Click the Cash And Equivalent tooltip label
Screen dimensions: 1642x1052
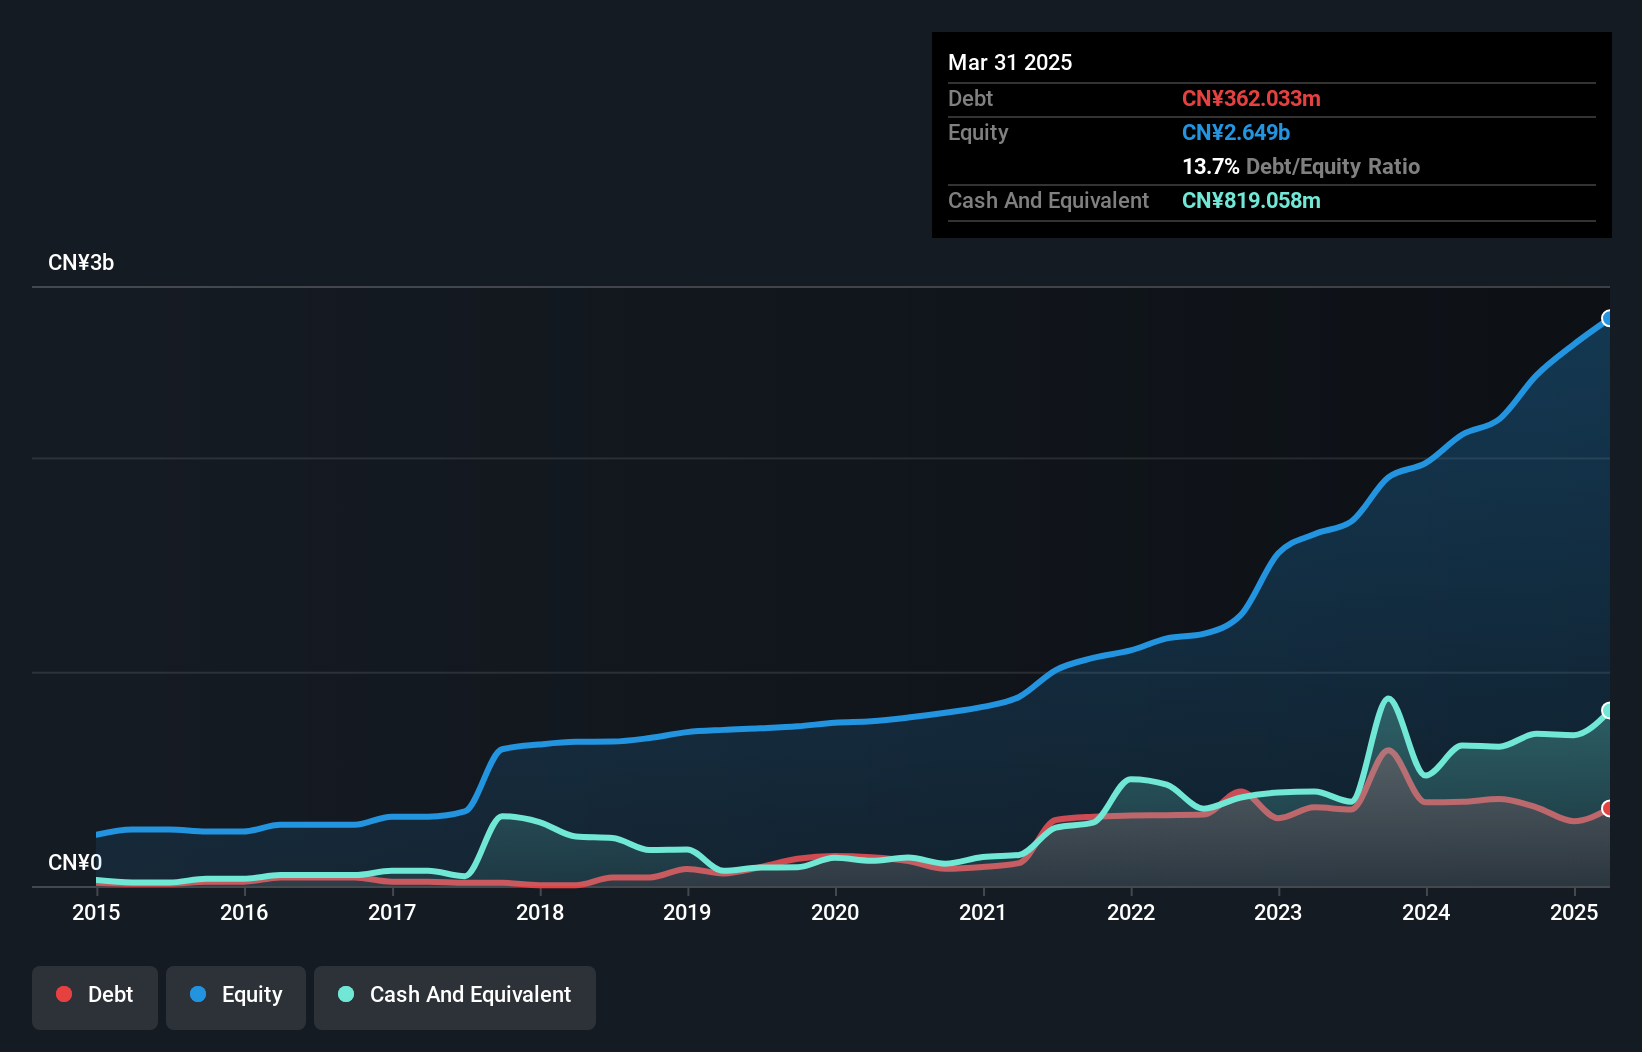coord(1048,200)
